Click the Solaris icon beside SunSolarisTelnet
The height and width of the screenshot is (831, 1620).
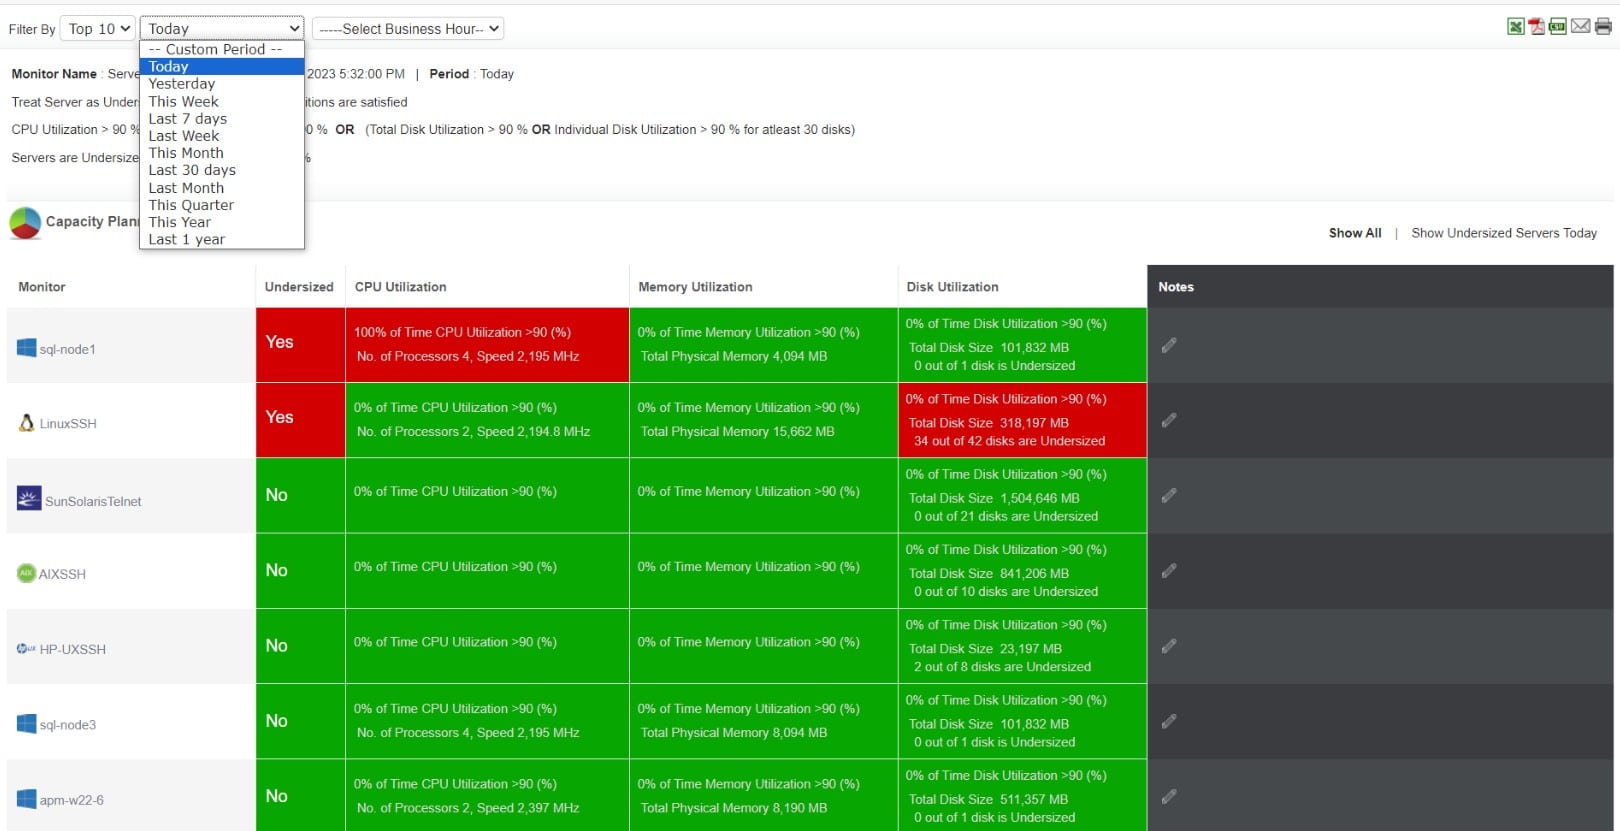[x=29, y=498]
